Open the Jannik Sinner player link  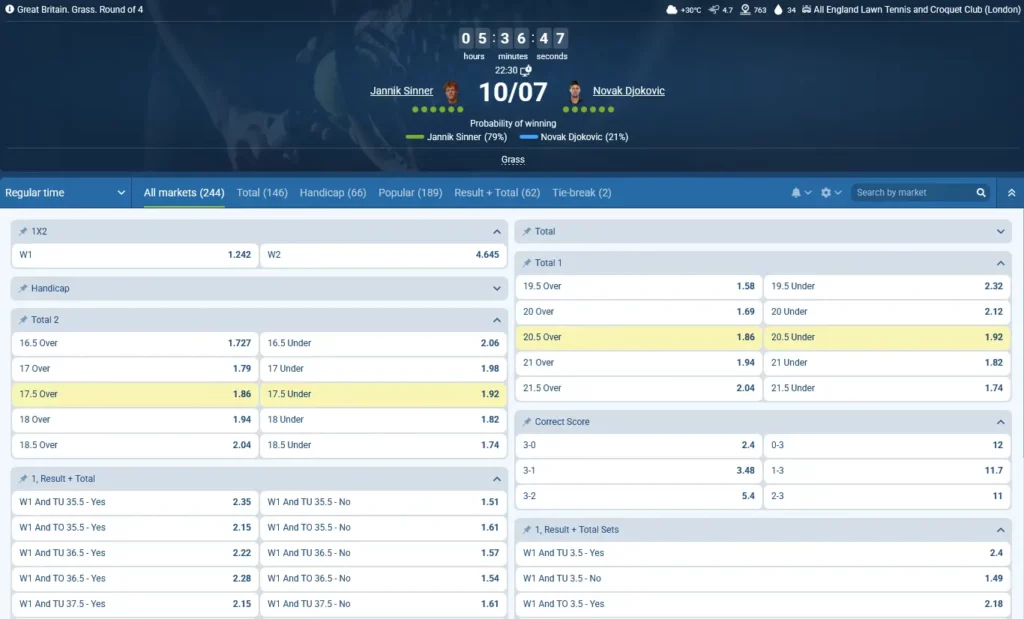pyautogui.click(x=402, y=91)
